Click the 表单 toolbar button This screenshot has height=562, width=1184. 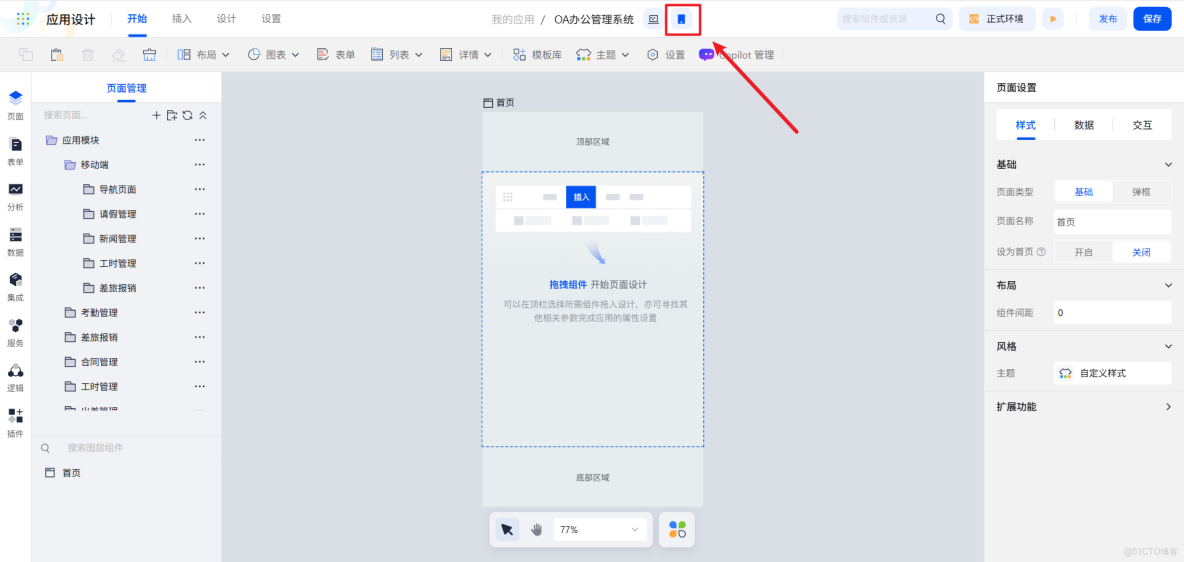pos(336,54)
